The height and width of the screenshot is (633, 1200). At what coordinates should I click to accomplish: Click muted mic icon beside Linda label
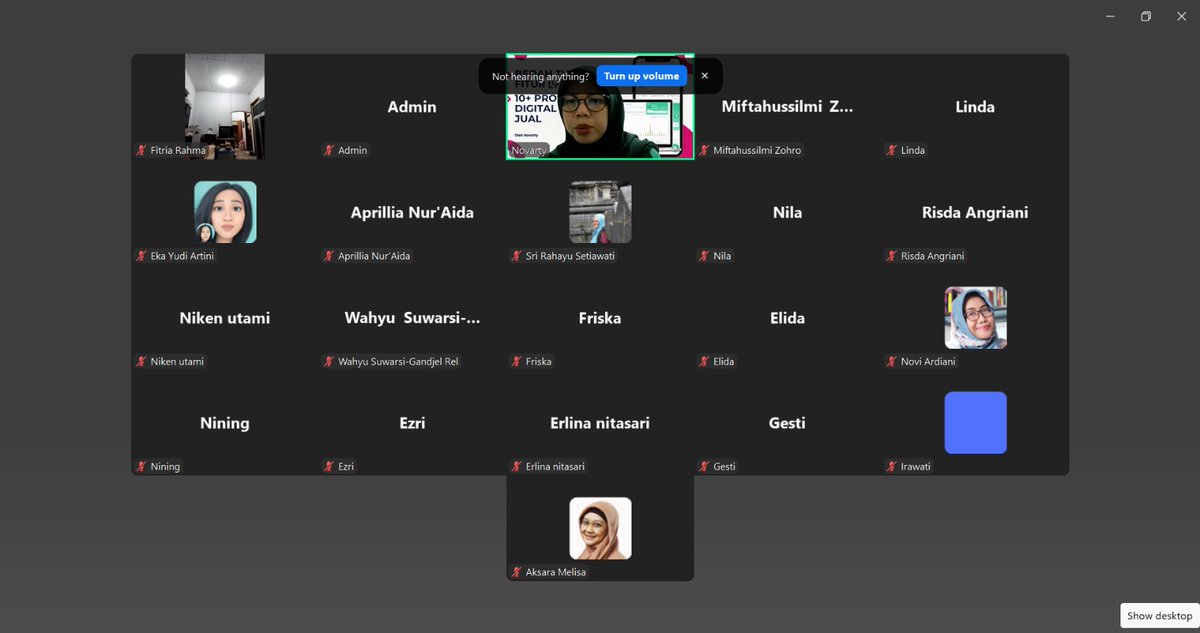click(891, 150)
